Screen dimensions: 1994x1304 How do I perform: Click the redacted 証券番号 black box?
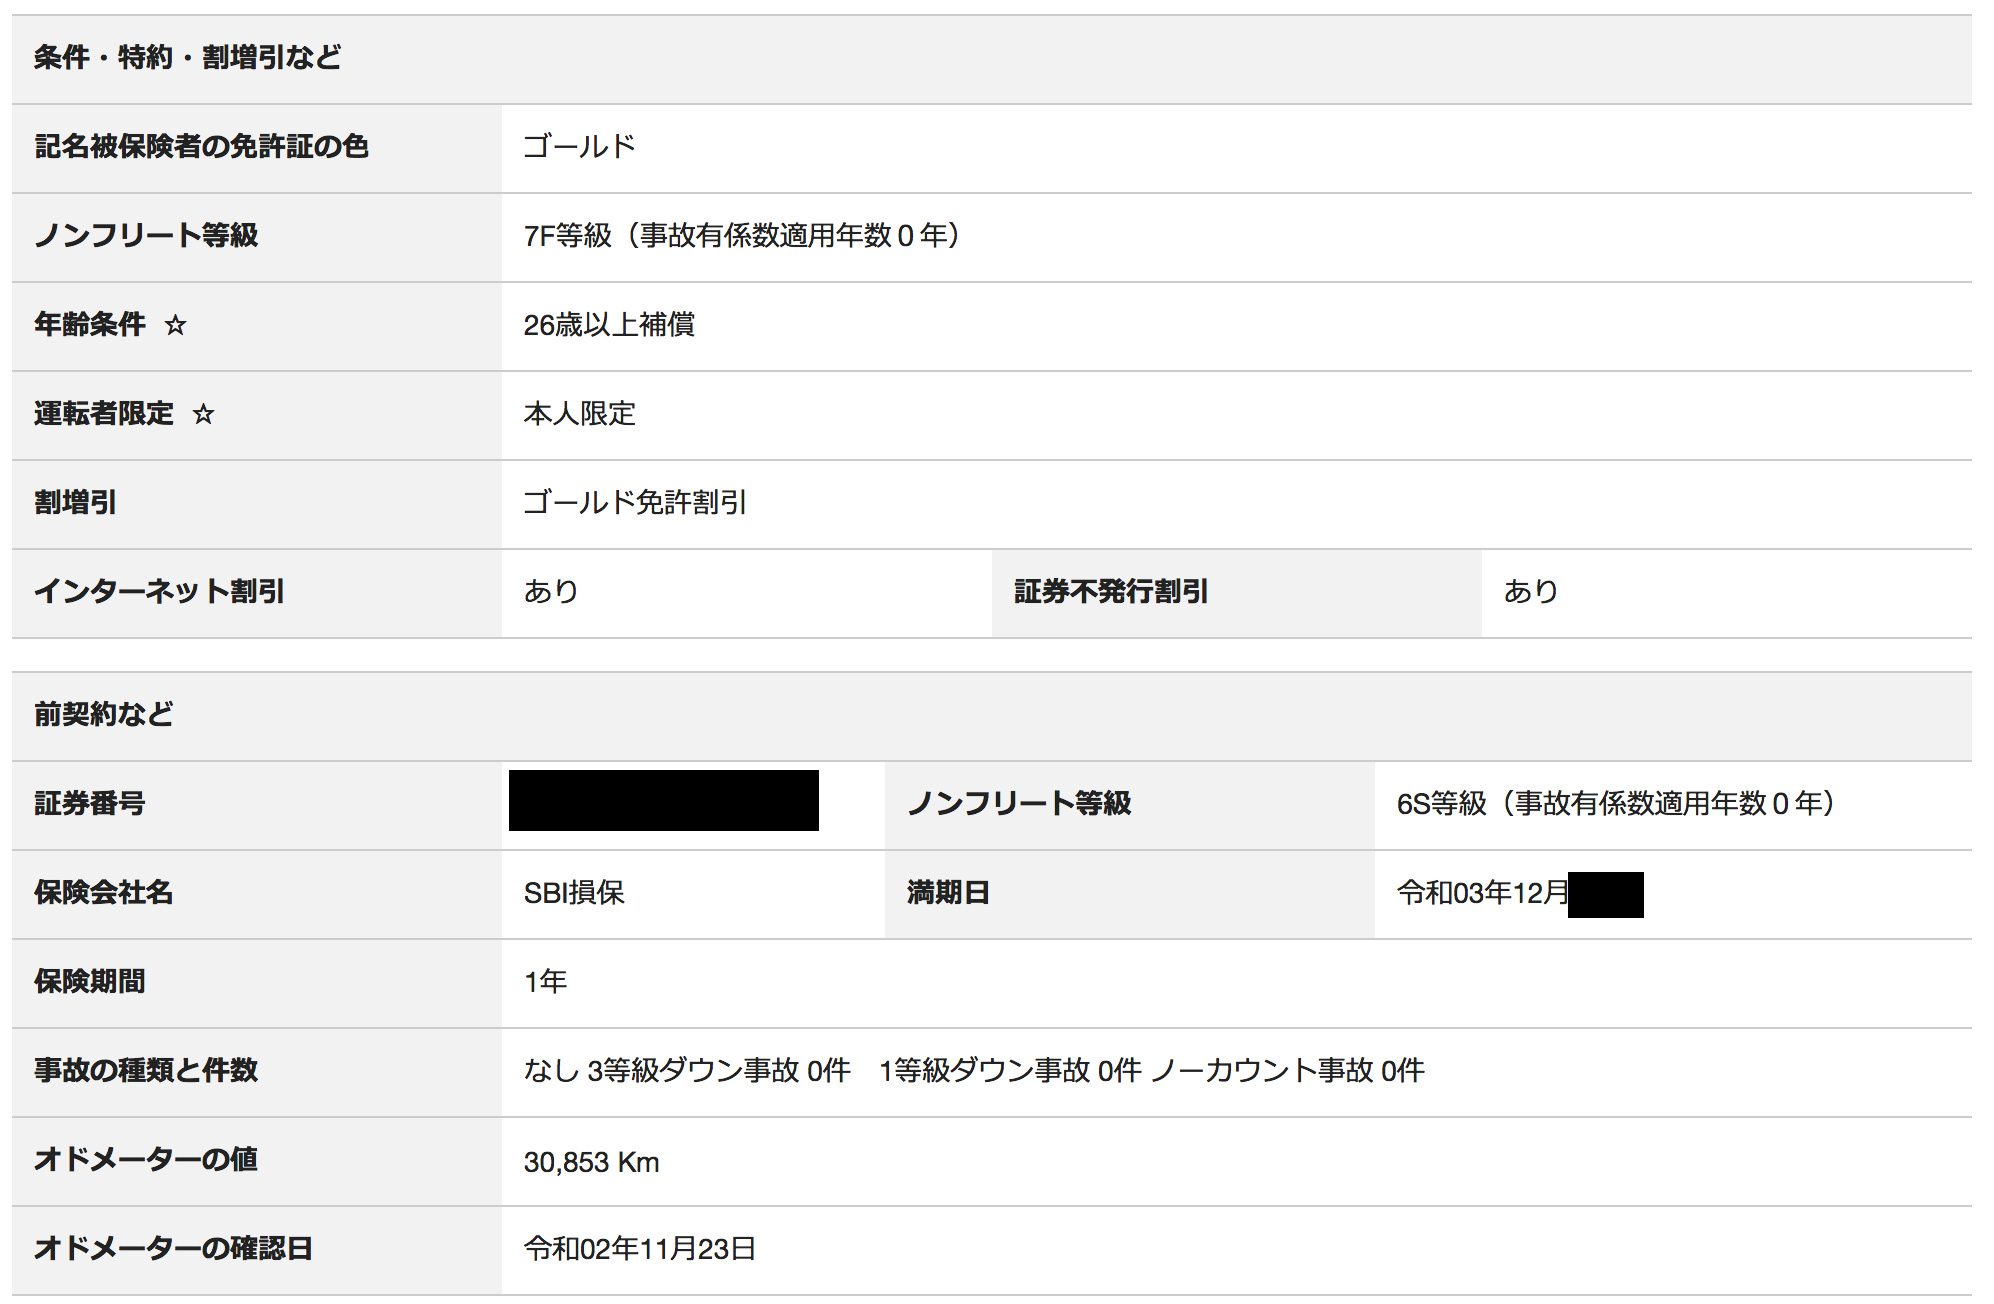point(663,800)
